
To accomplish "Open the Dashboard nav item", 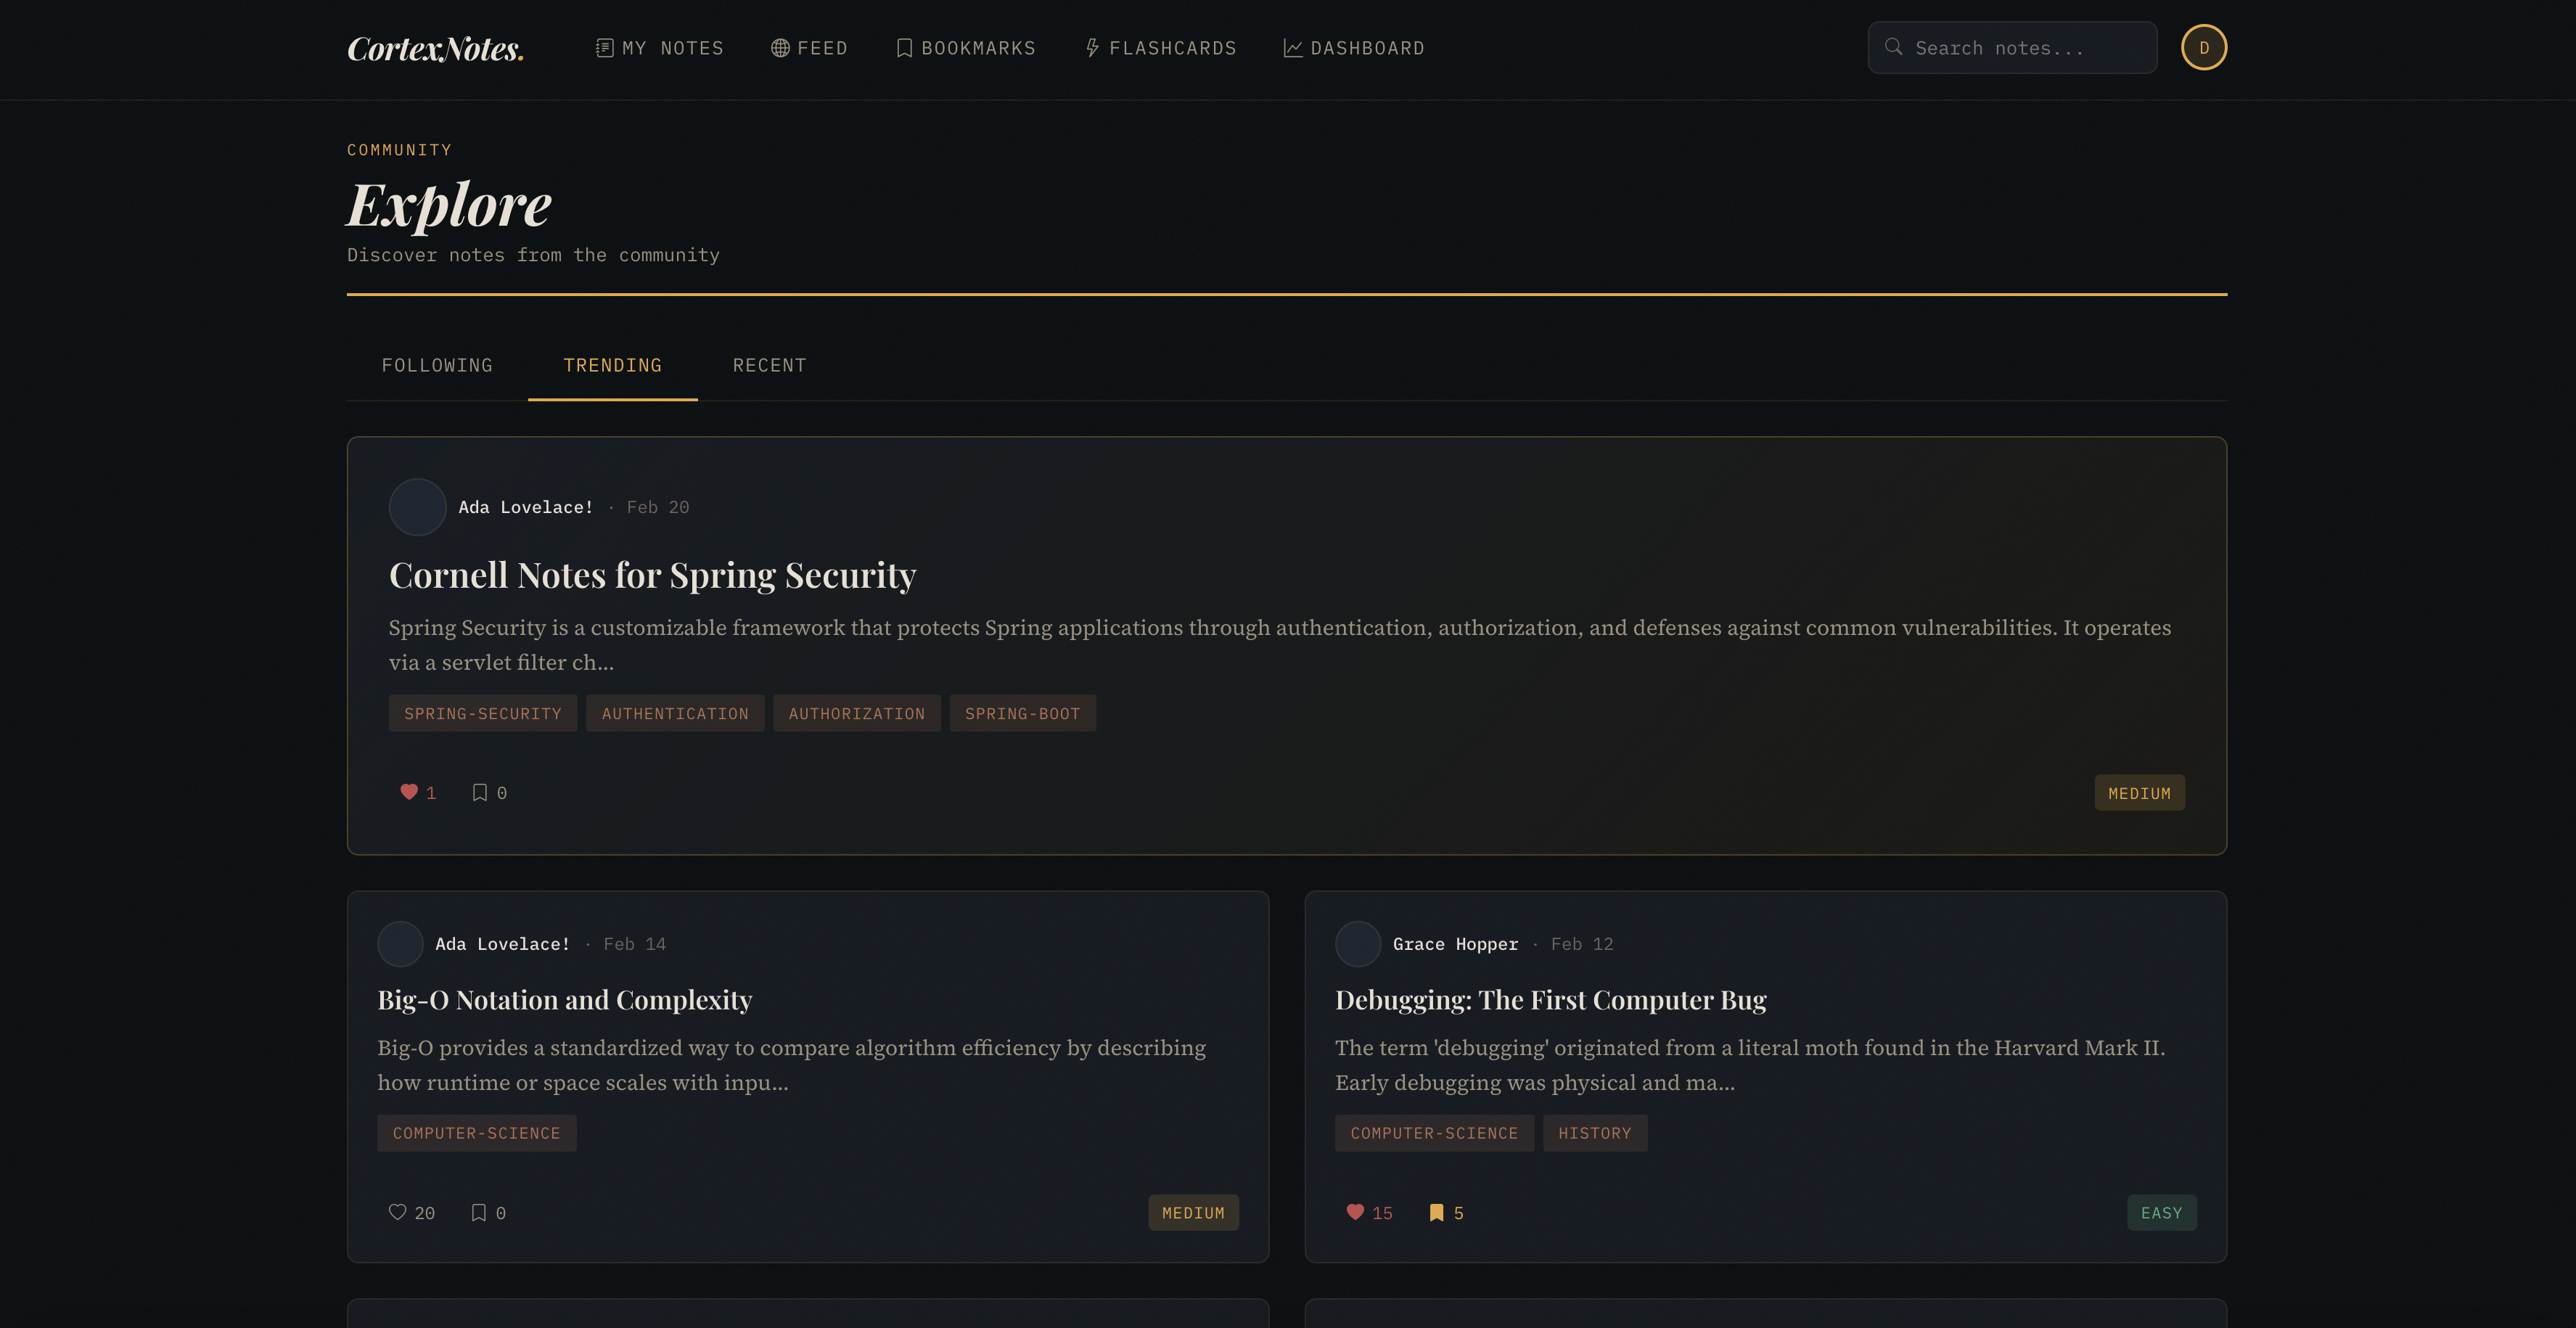I will click(1354, 48).
